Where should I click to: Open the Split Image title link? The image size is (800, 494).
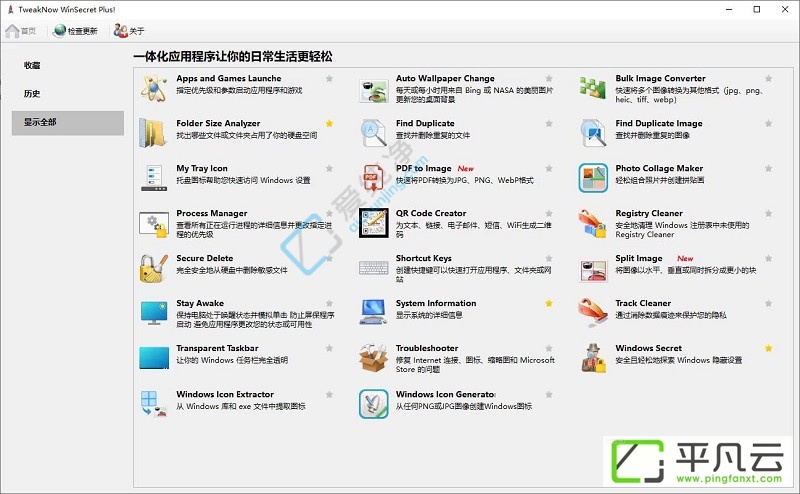[x=639, y=258]
